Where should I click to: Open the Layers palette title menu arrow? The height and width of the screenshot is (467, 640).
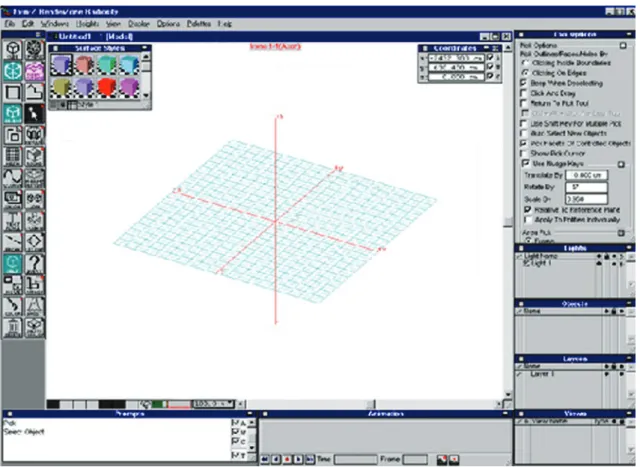(629, 358)
